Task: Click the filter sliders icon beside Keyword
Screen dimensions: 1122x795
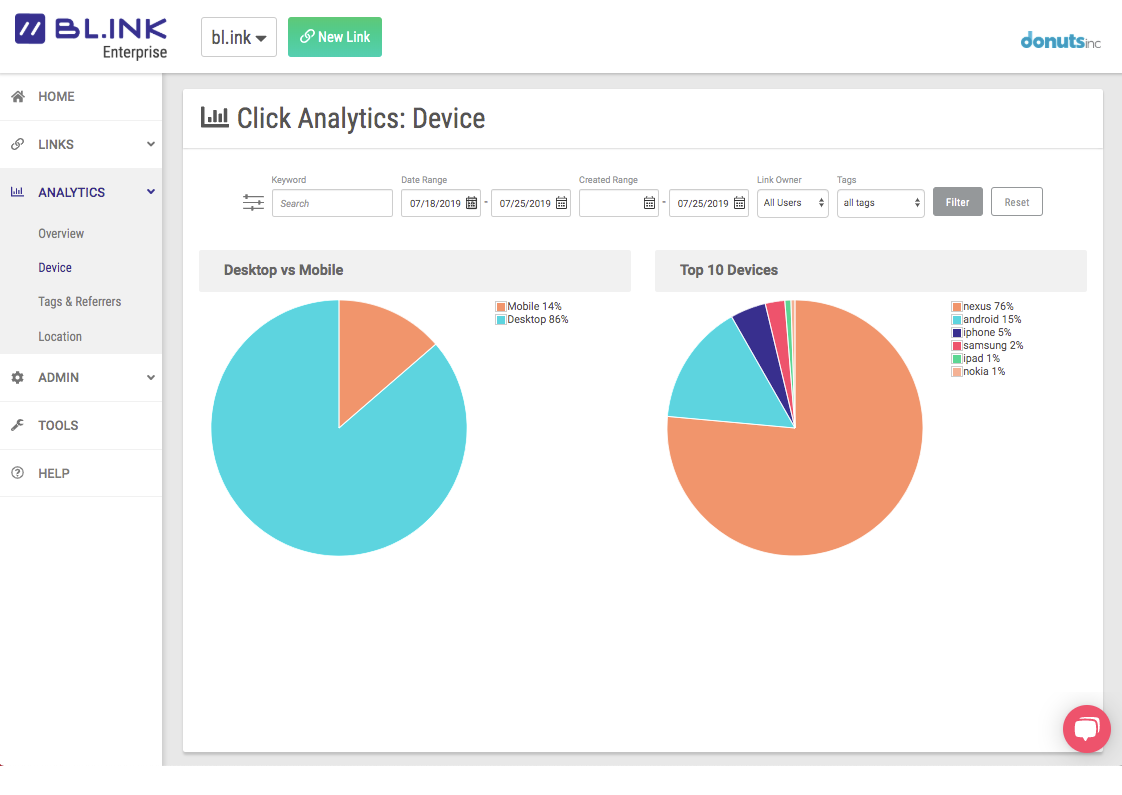Action: coord(253,203)
